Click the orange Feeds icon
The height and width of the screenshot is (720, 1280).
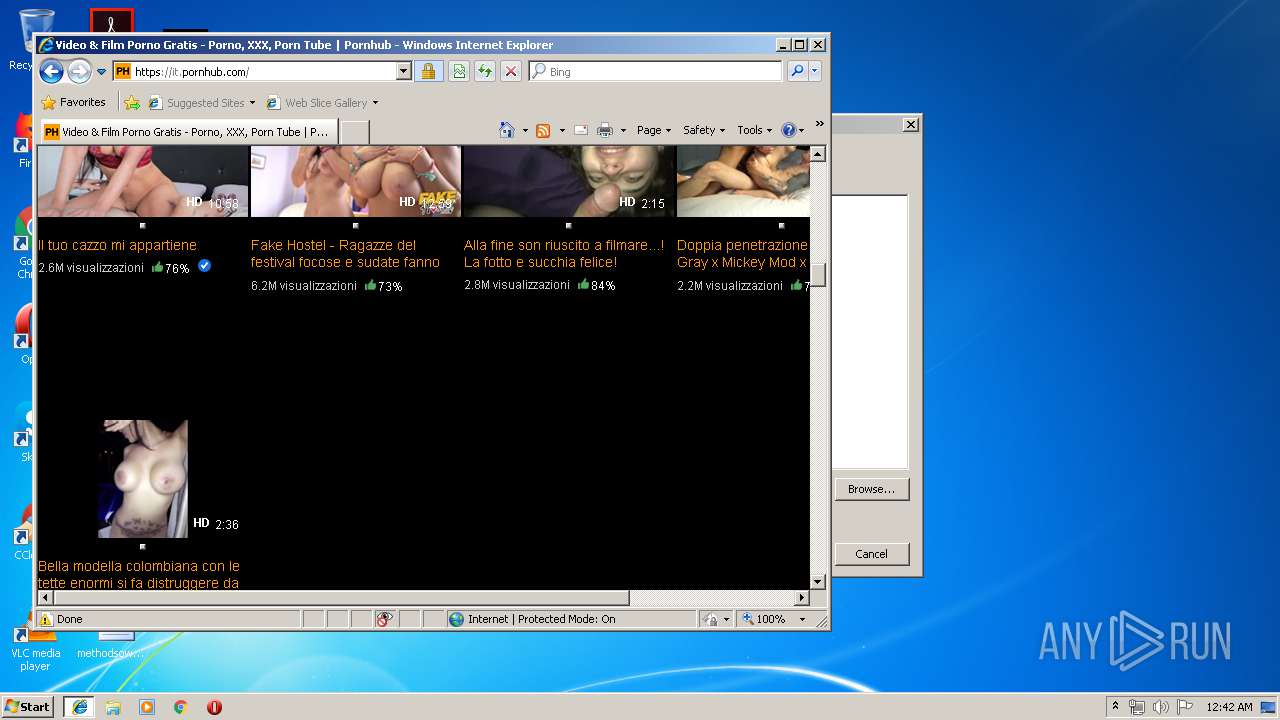click(543, 131)
